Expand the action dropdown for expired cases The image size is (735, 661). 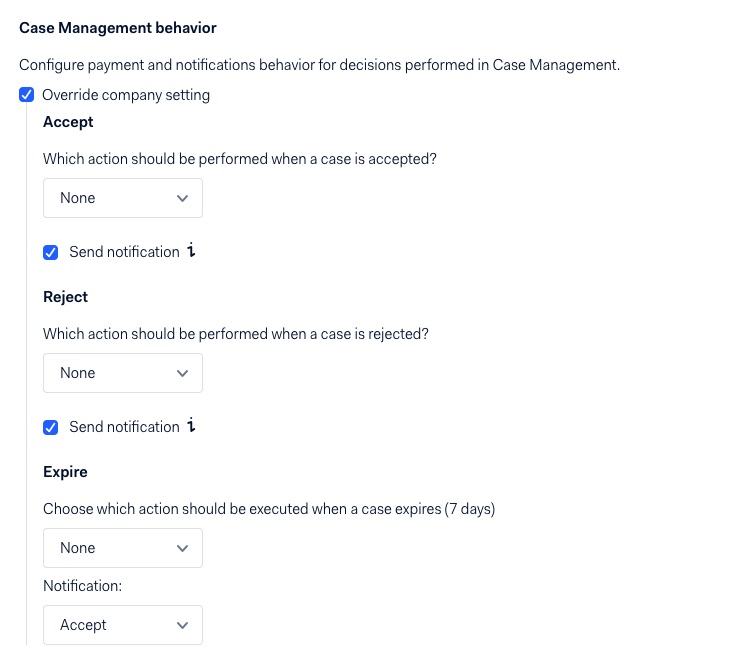[123, 548]
